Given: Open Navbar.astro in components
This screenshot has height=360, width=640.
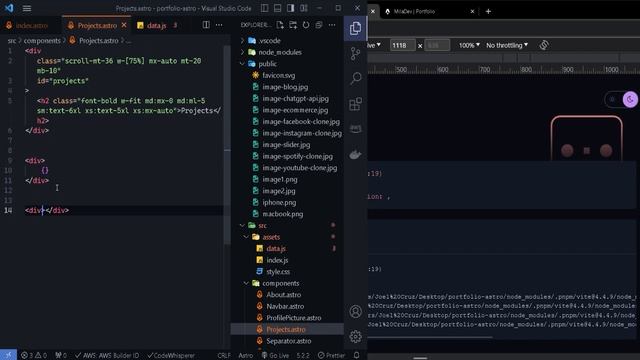Looking at the screenshot, I should coord(285,306).
